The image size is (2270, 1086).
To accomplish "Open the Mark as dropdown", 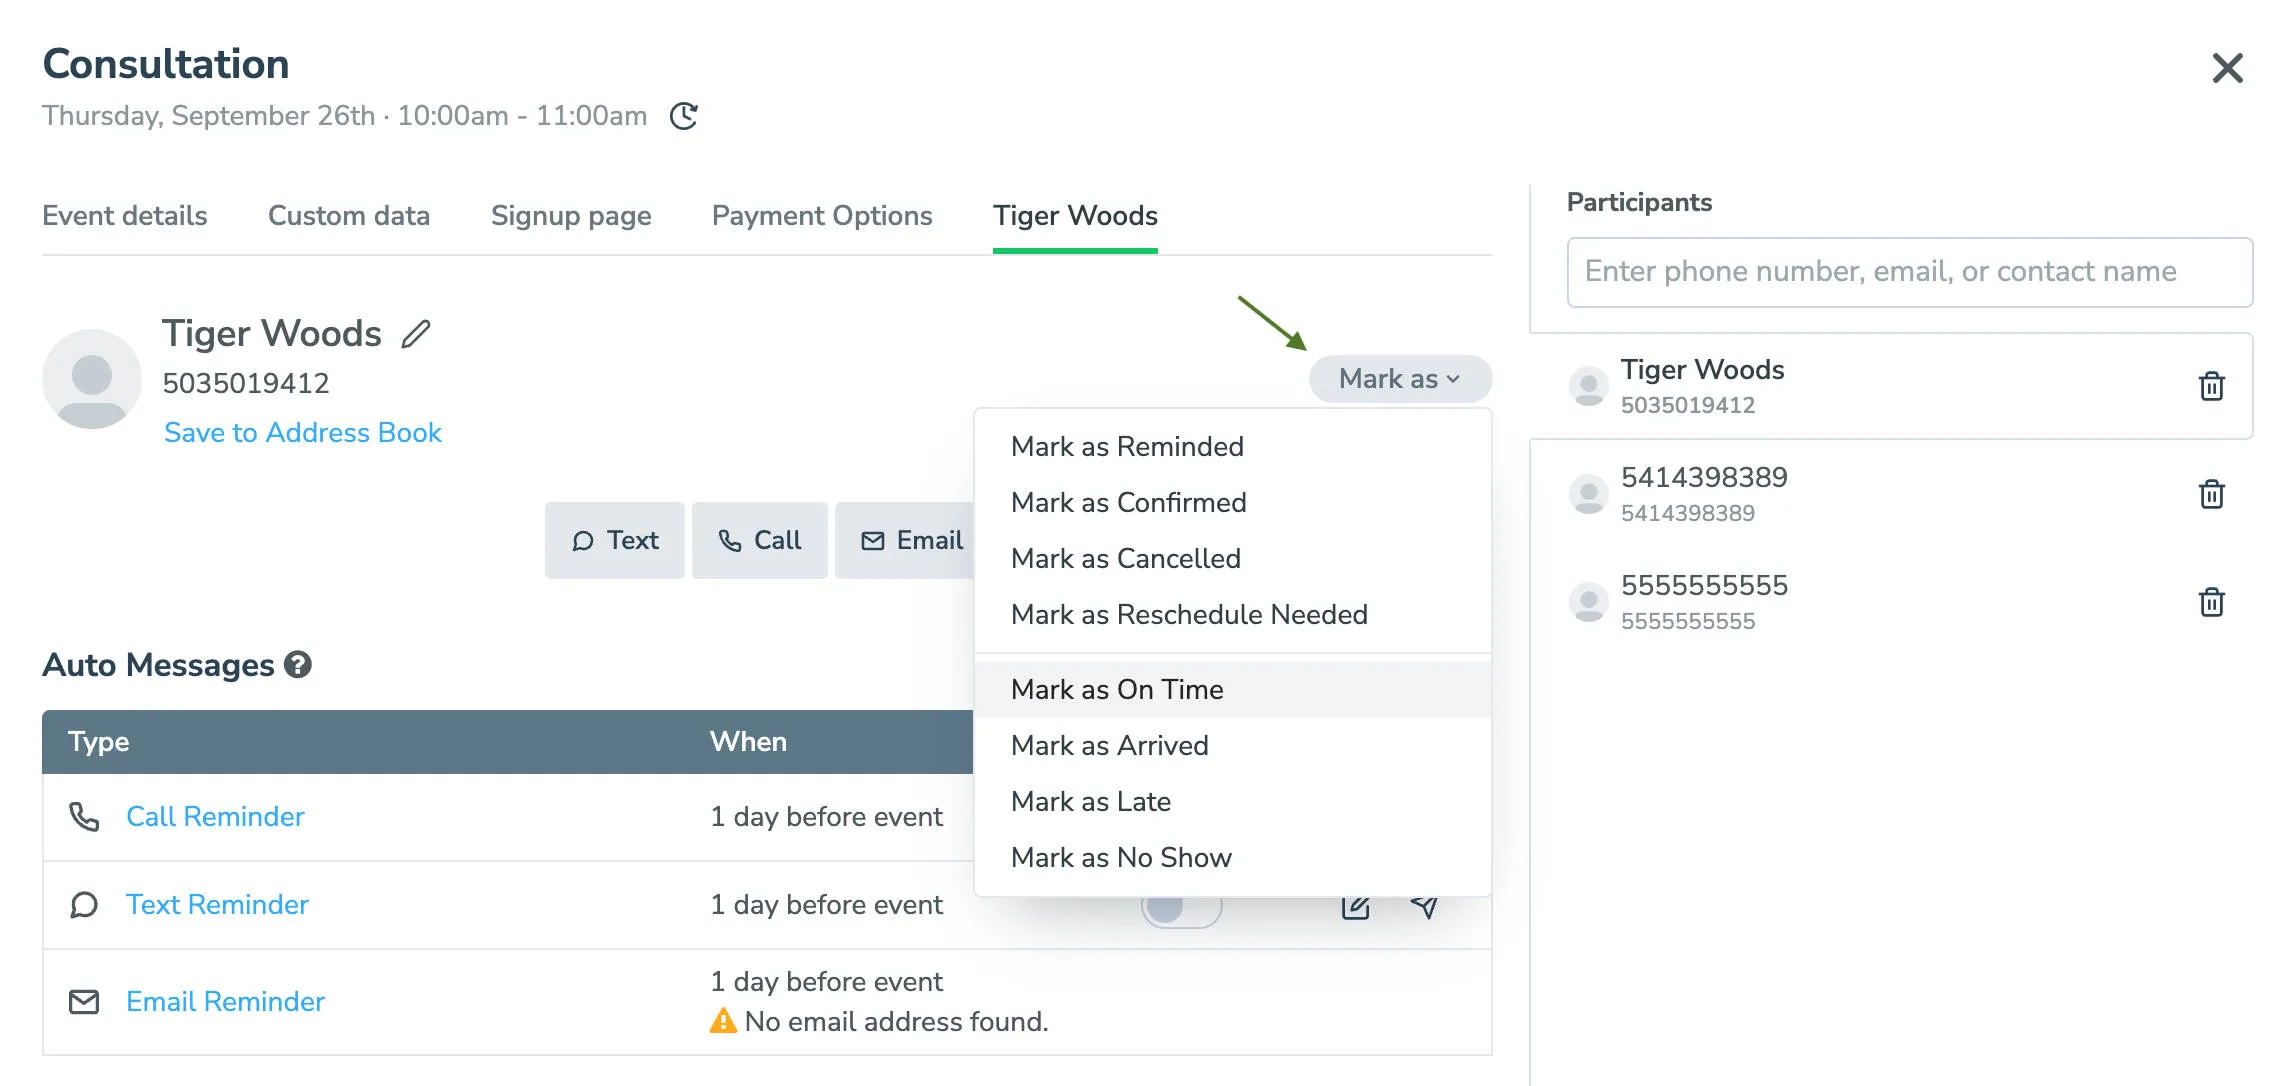I will pyautogui.click(x=1399, y=378).
